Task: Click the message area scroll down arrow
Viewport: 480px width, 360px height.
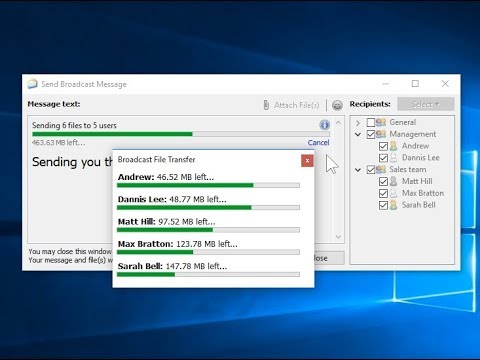Action: tap(338, 237)
